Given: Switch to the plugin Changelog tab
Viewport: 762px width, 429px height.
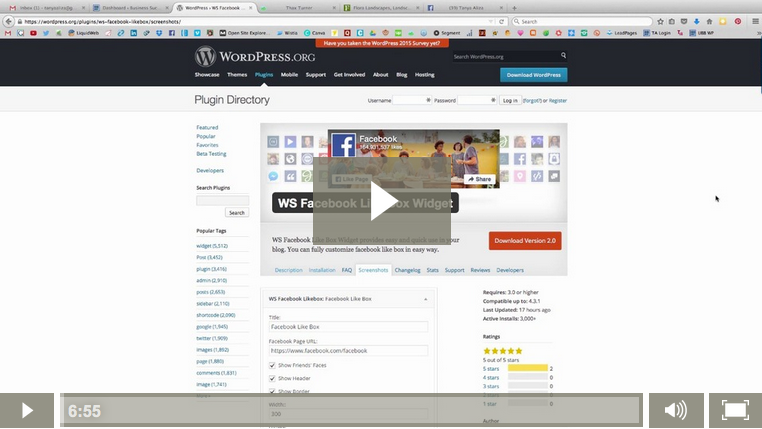Looking at the screenshot, I should (407, 270).
